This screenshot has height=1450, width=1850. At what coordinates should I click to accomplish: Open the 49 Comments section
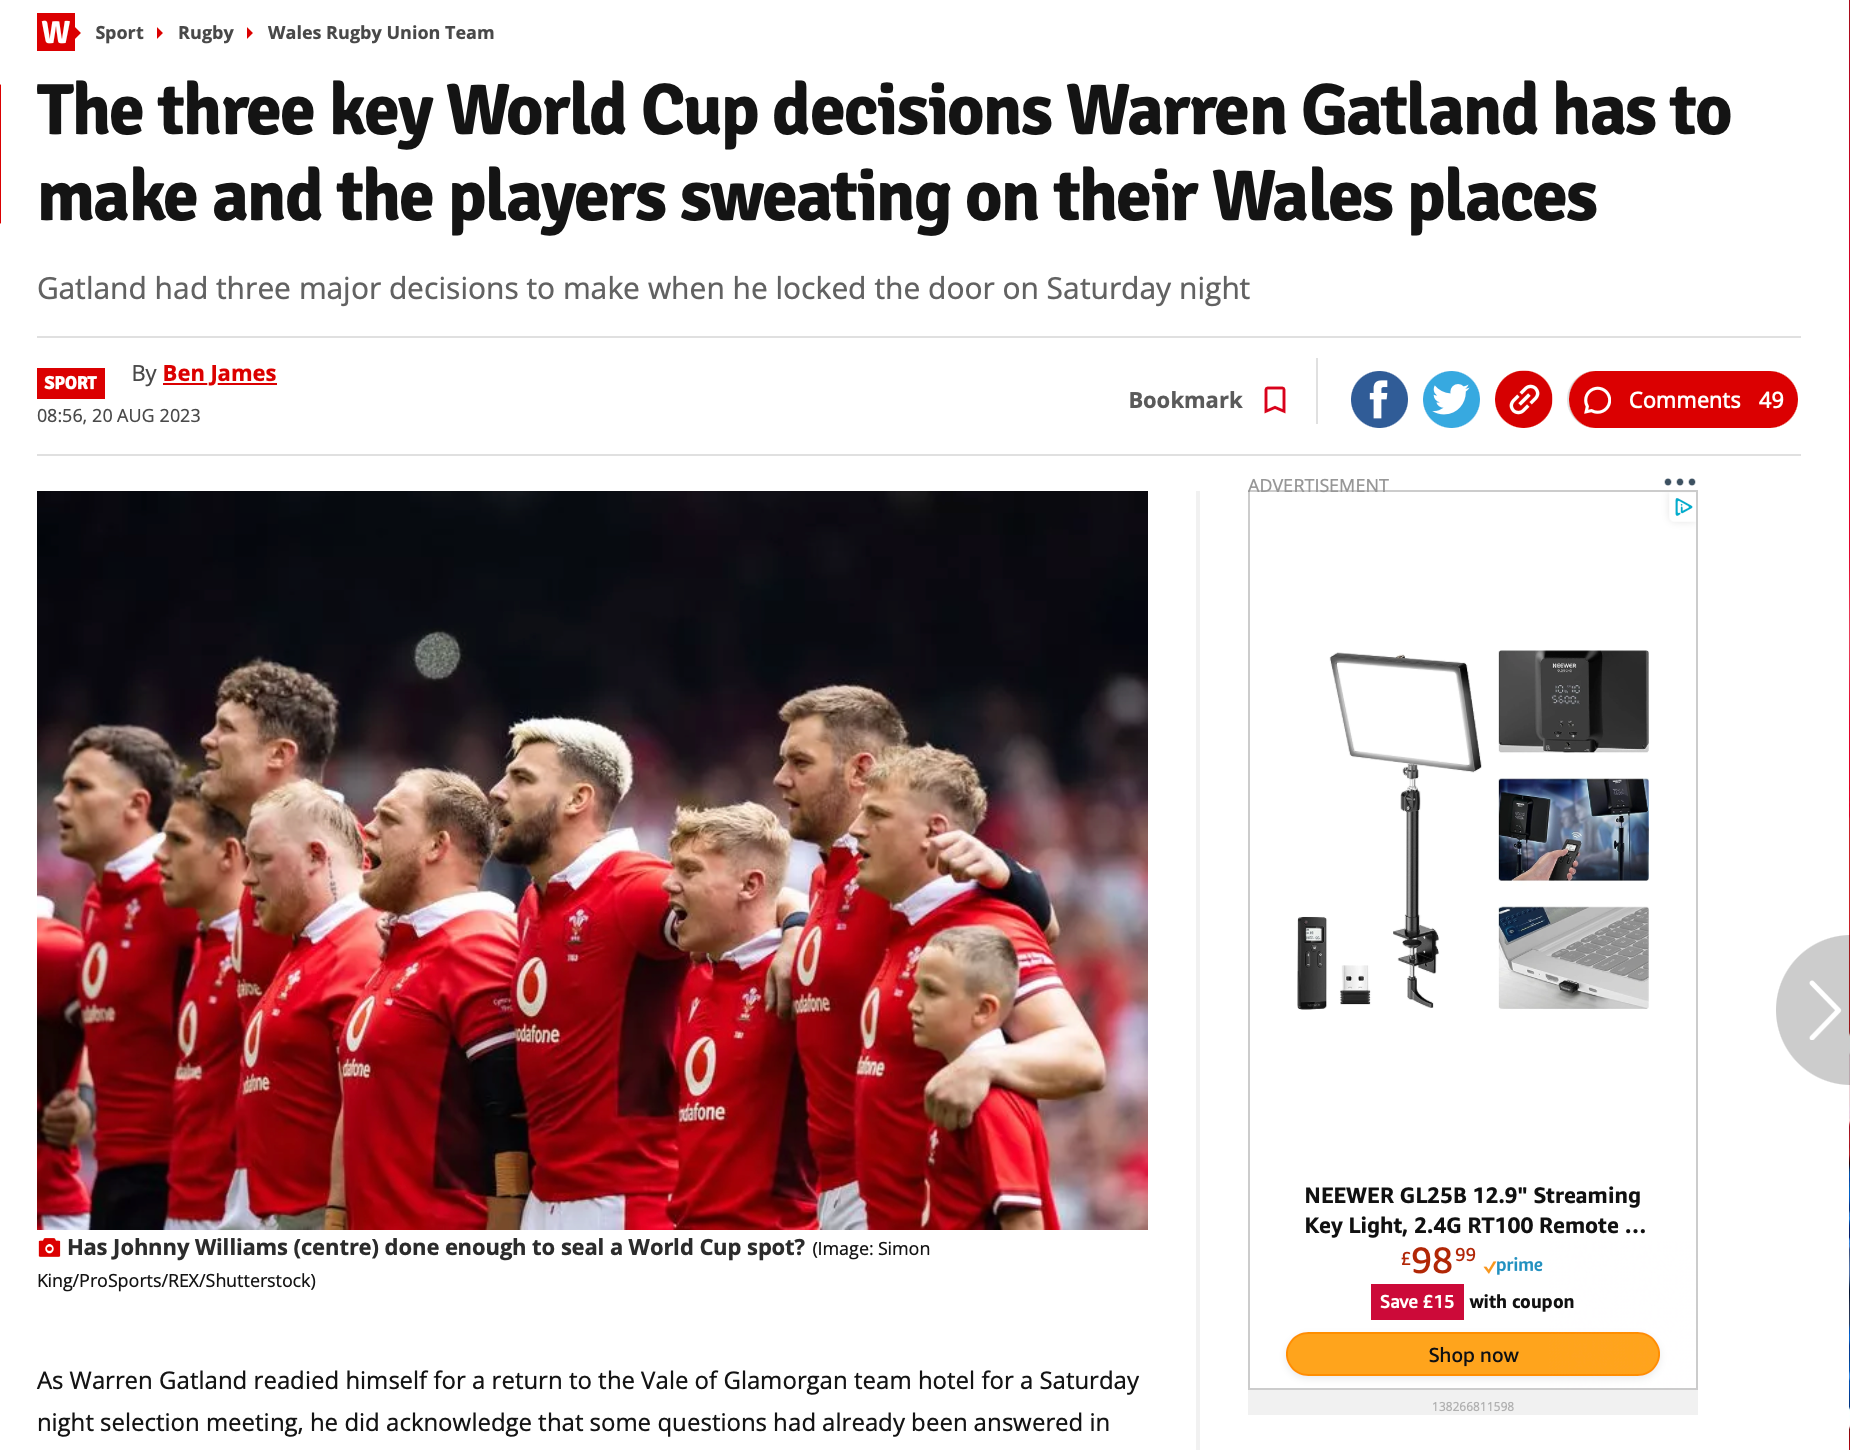click(x=1683, y=400)
